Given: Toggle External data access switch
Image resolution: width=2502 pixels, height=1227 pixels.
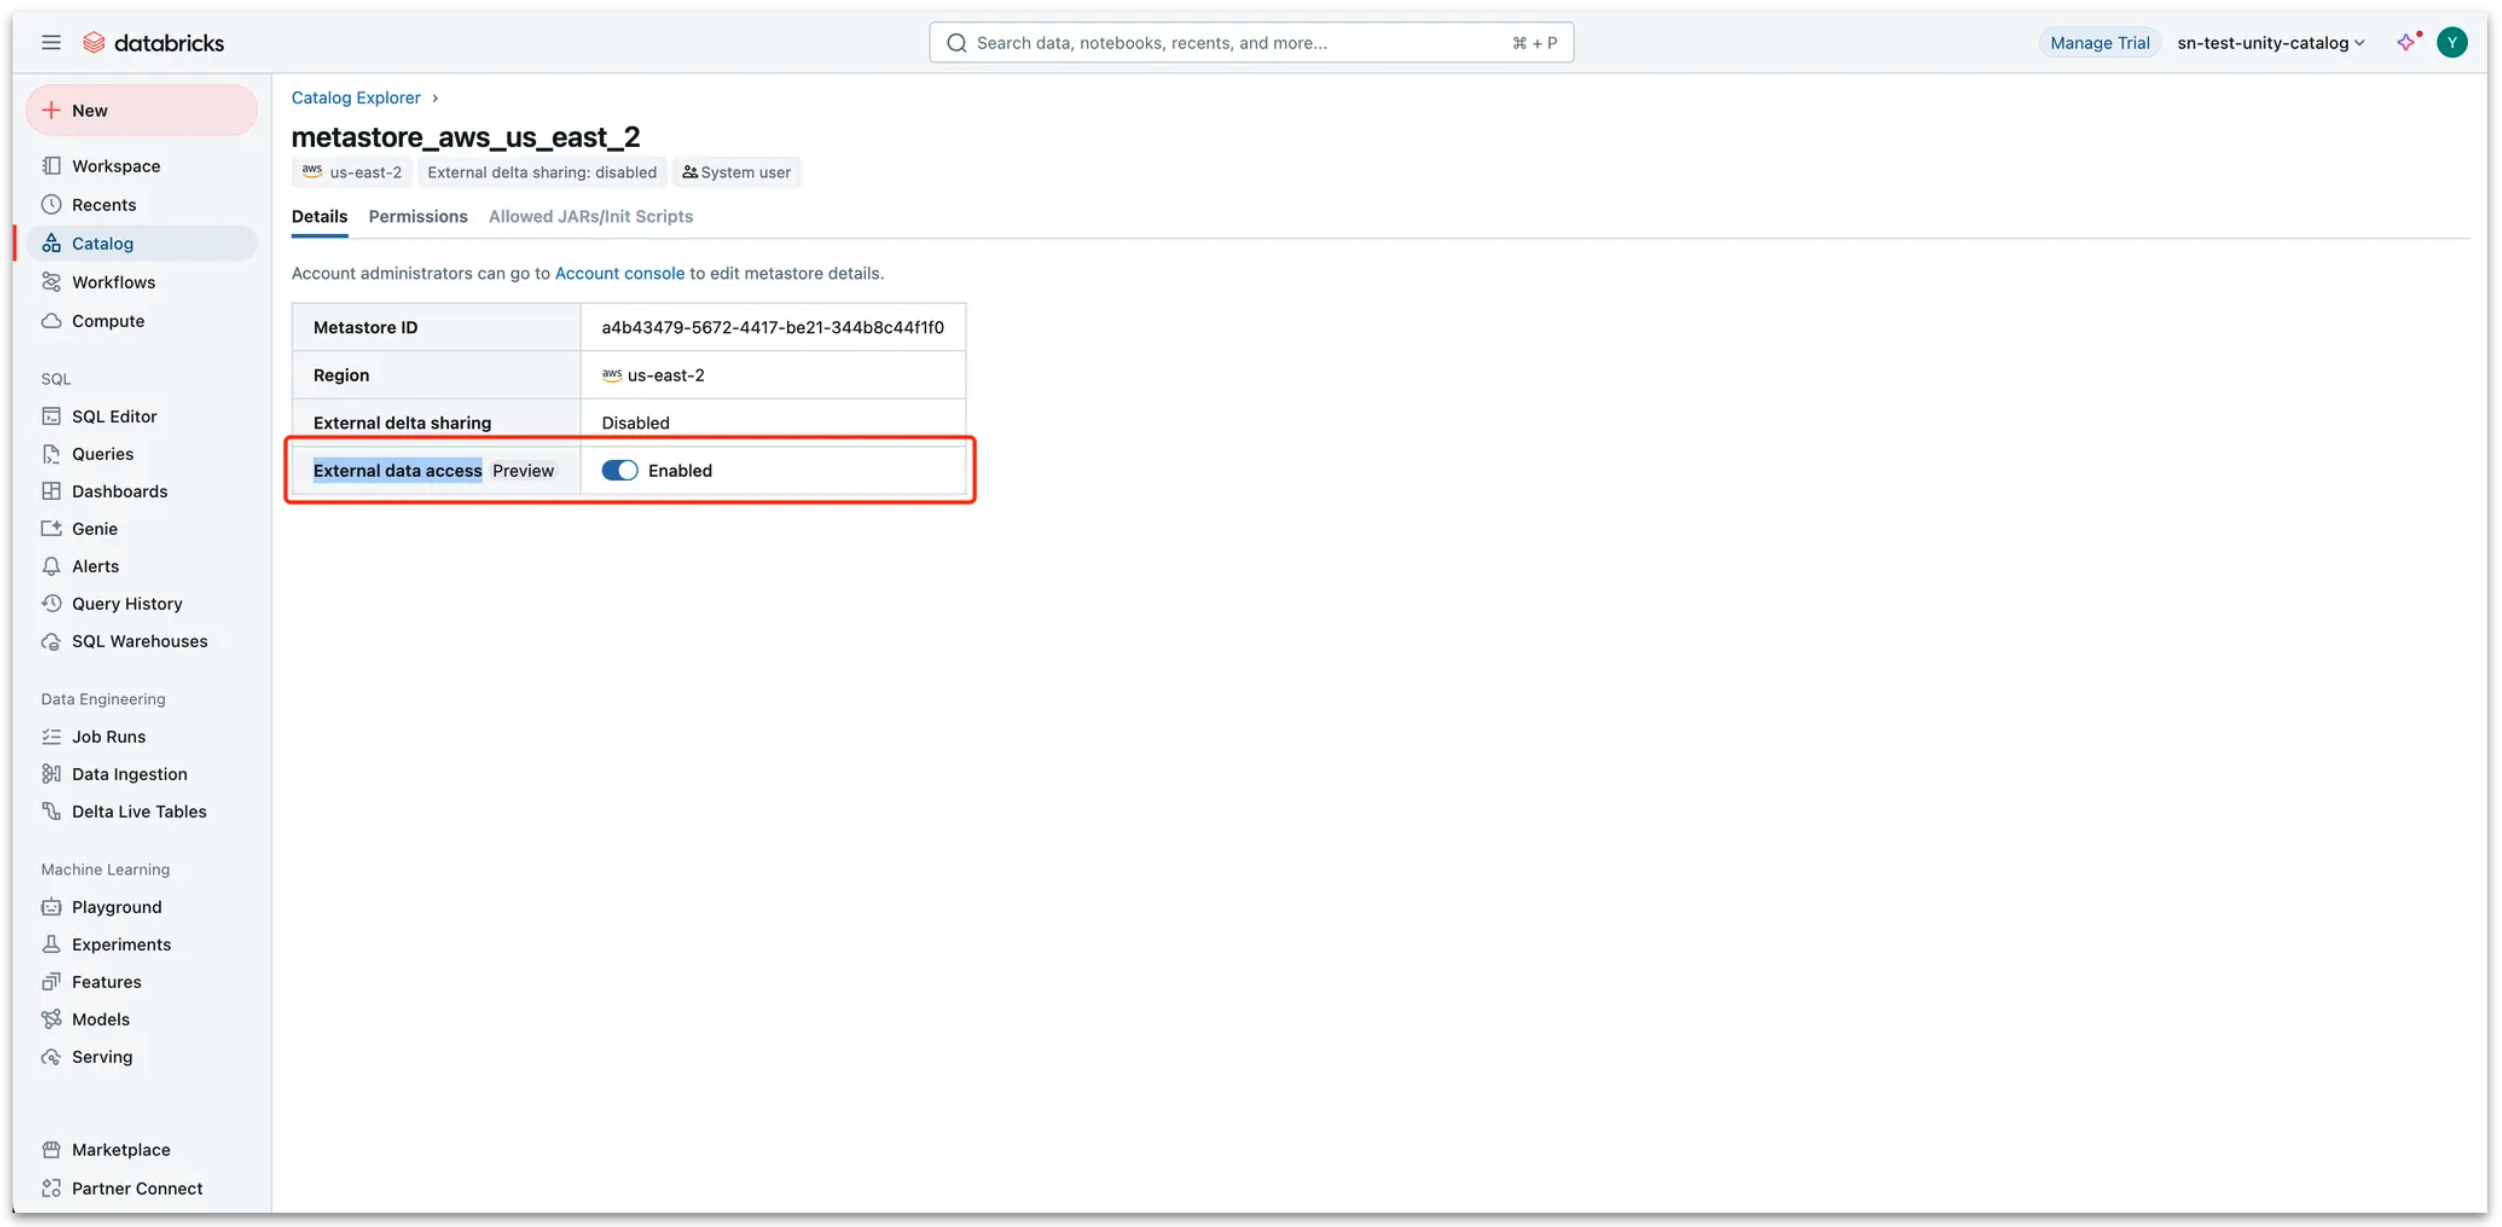Looking at the screenshot, I should (619, 470).
